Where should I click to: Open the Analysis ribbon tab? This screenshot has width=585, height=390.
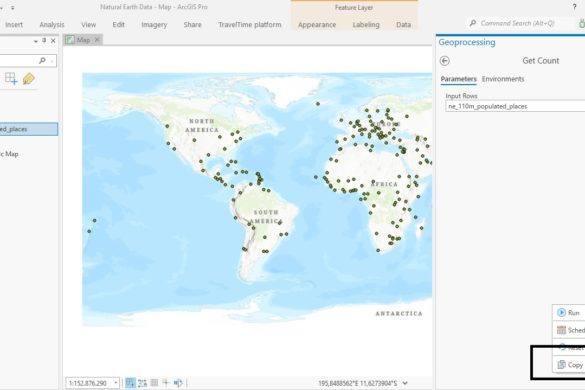pyautogui.click(x=52, y=25)
